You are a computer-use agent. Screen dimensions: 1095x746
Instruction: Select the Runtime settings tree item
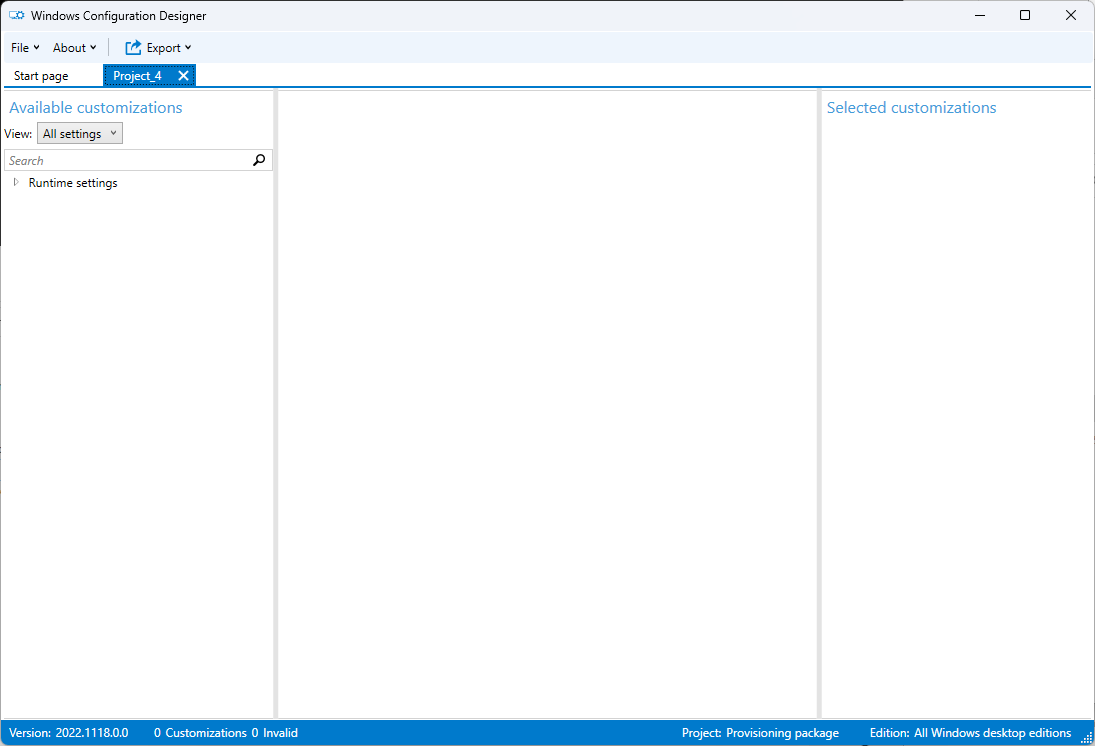73,183
